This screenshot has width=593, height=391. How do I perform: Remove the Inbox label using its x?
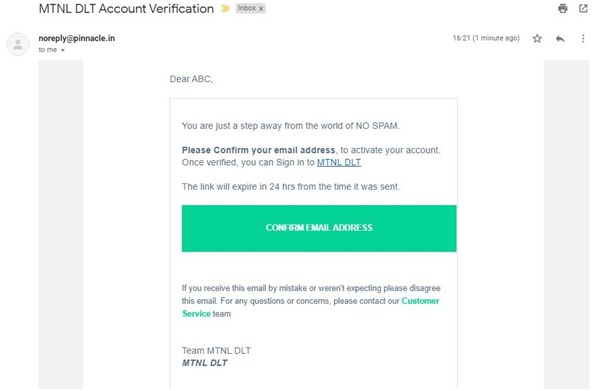[261, 9]
